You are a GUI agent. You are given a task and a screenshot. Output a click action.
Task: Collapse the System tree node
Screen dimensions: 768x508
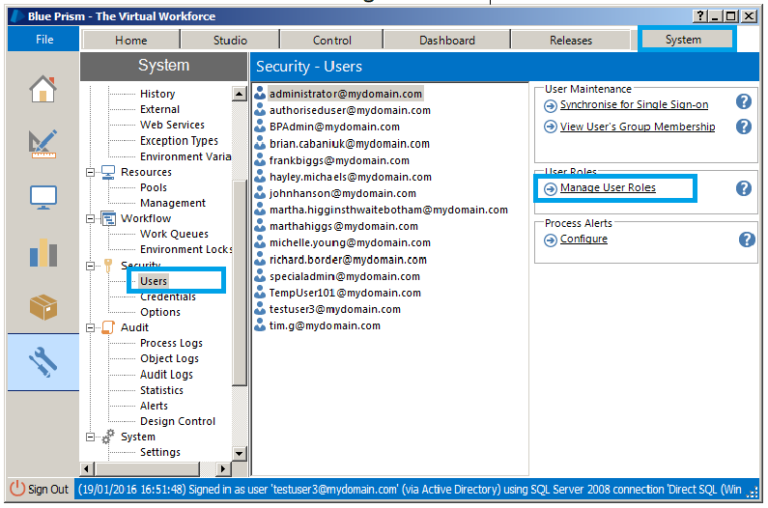click(x=90, y=436)
